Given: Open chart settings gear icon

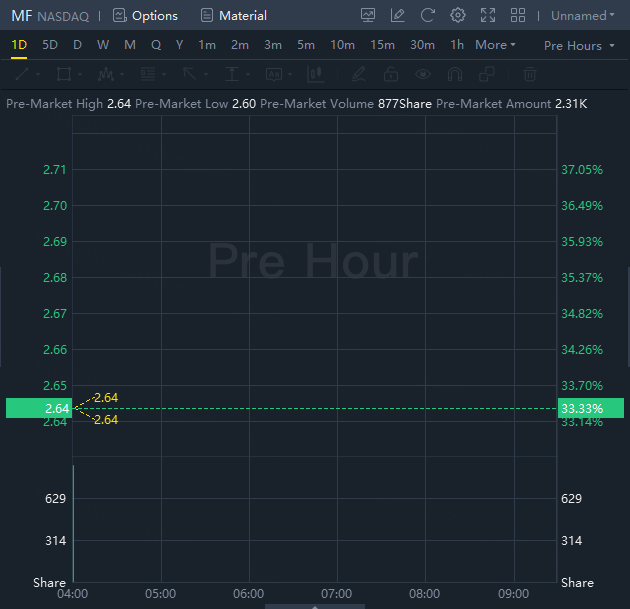Looking at the screenshot, I should point(458,16).
